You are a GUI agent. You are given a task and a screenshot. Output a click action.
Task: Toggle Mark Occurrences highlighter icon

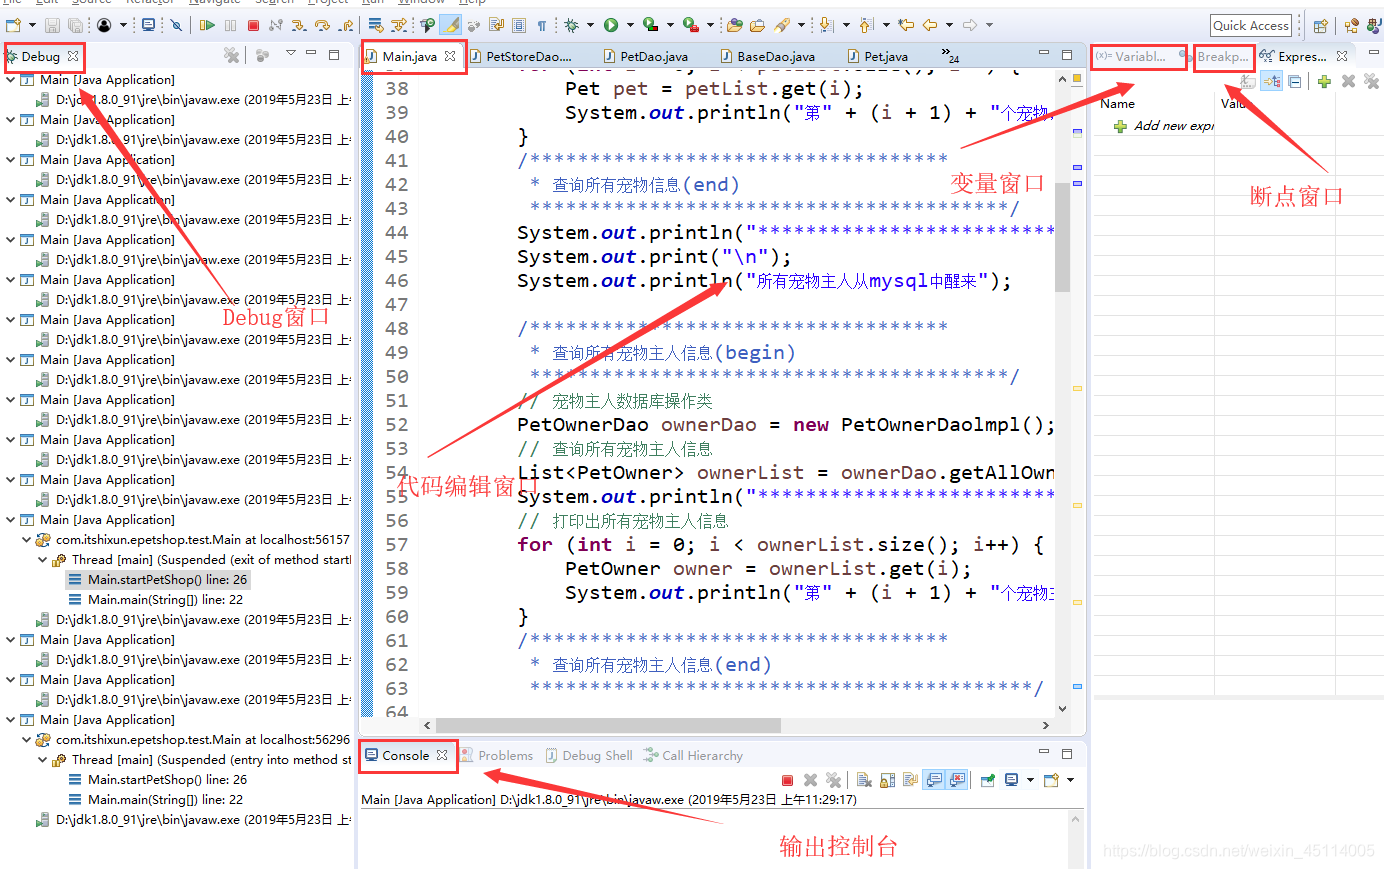(x=450, y=25)
